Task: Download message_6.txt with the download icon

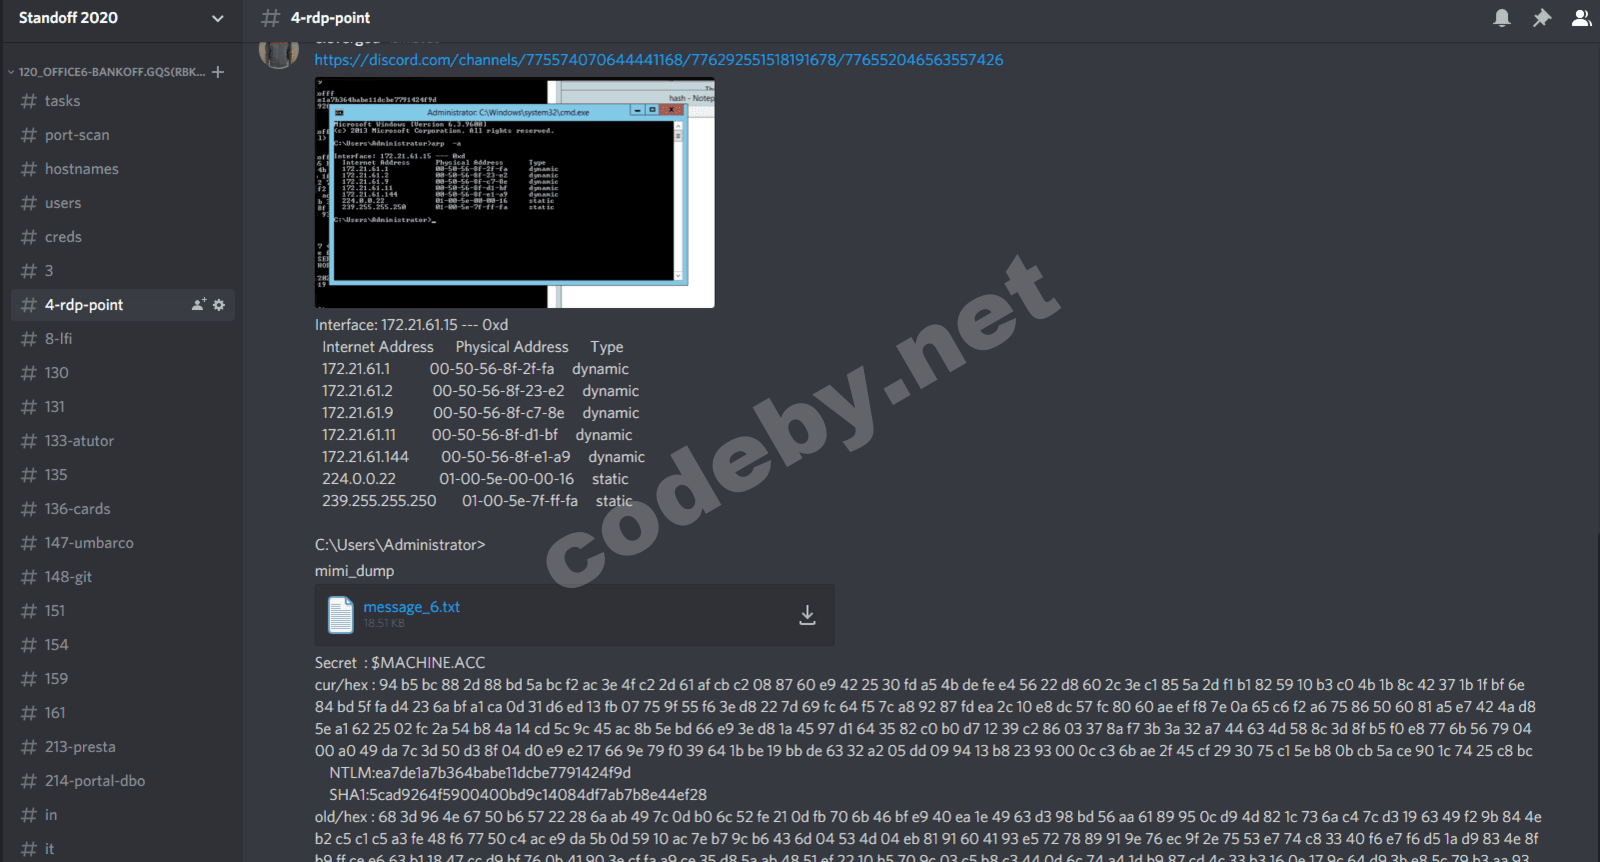Action: pyautogui.click(x=807, y=615)
